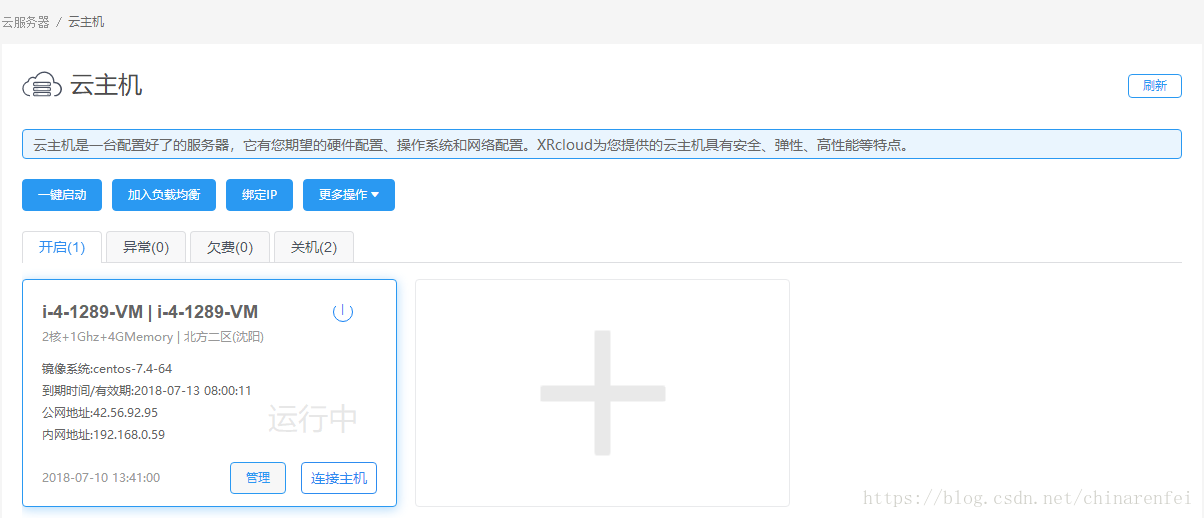Screen dimensions: 1204x518
Task: Click the i-4-1289-VM card title
Action: pos(150,312)
